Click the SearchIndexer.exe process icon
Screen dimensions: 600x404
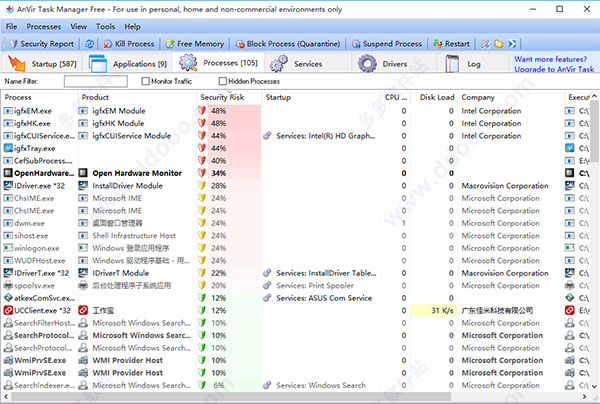tap(8, 385)
